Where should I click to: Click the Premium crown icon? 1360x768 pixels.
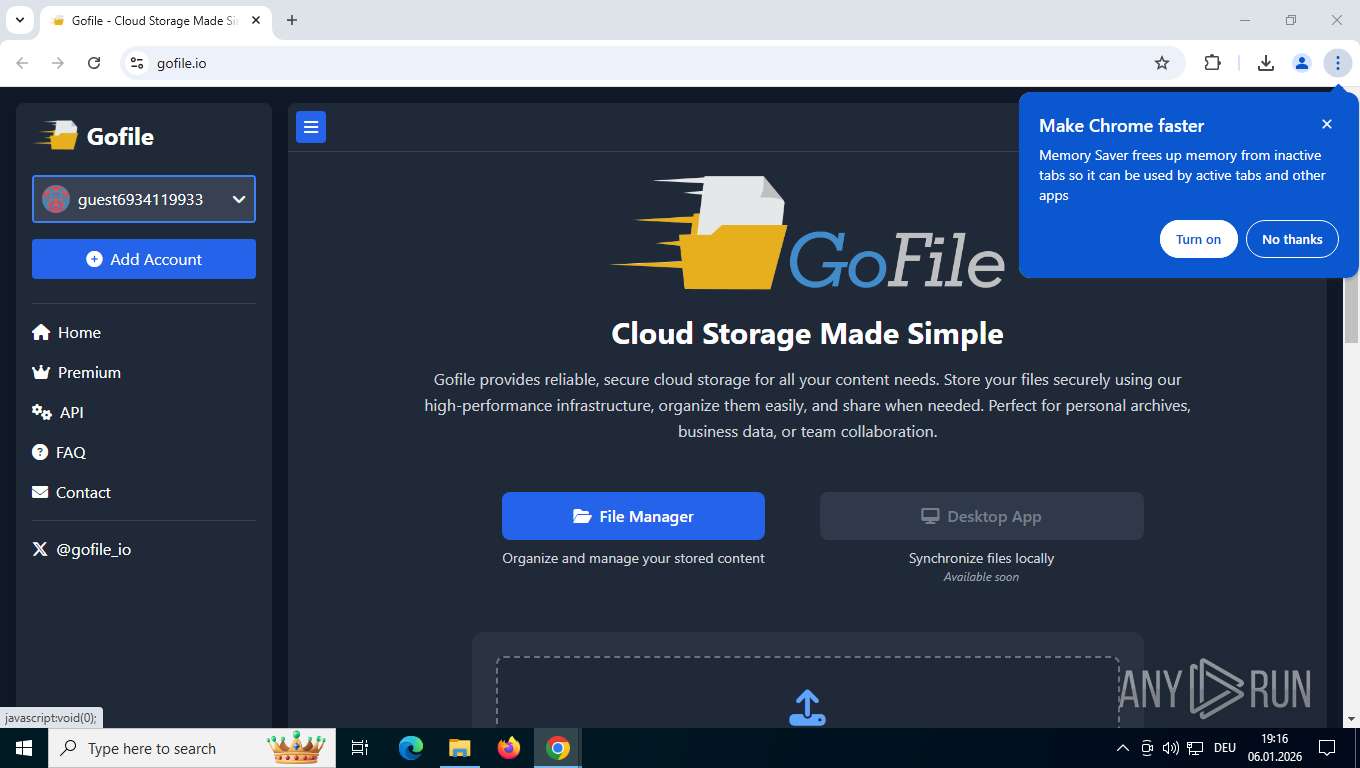coord(41,372)
